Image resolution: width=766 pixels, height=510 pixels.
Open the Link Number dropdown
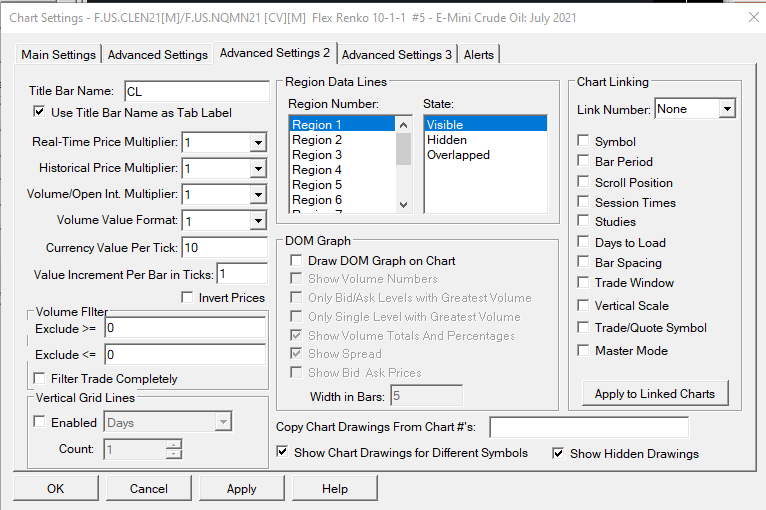727,109
